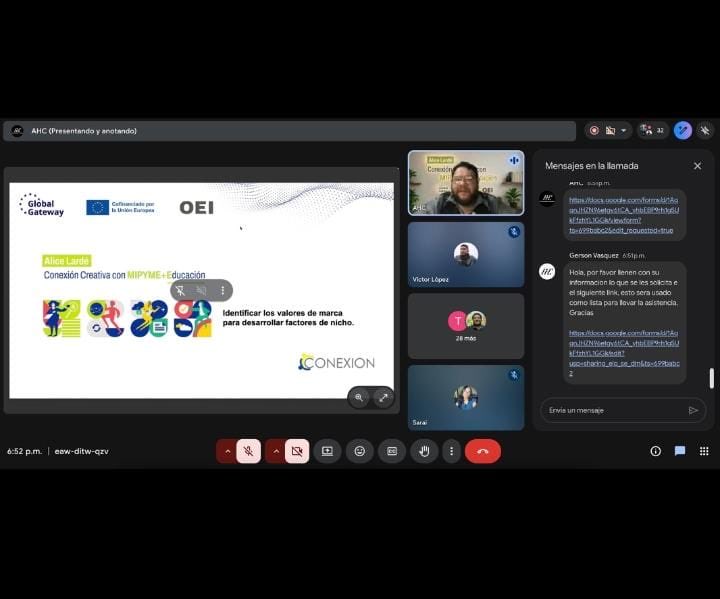Click the present screen button

point(327,452)
